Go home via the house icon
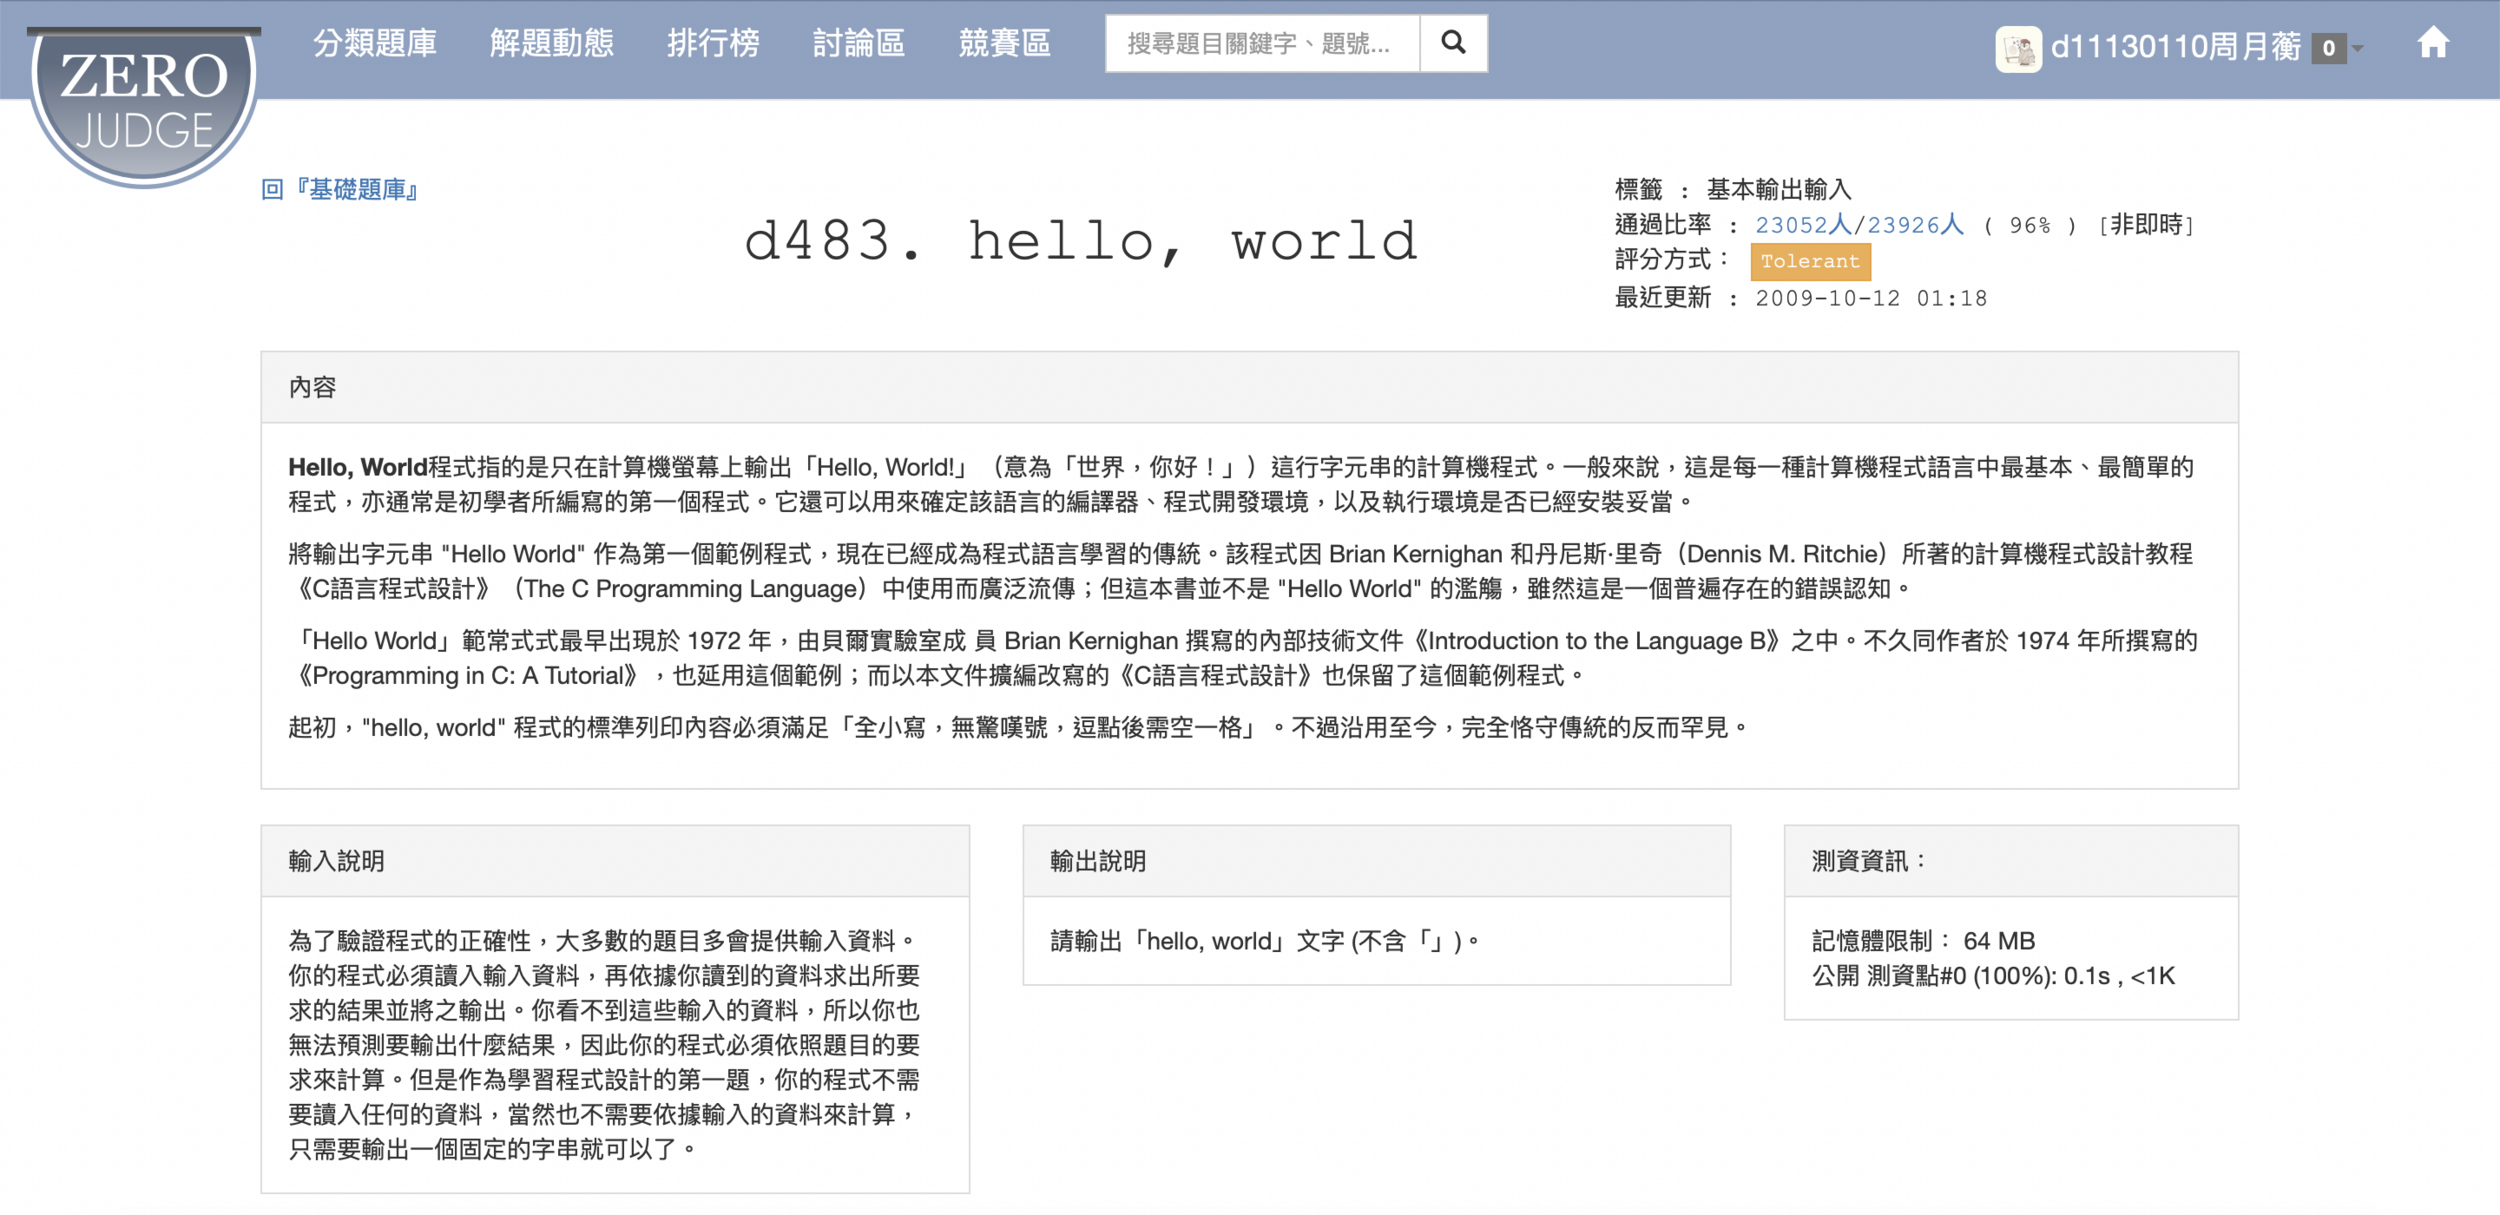The height and width of the screenshot is (1215, 2500). (2433, 43)
